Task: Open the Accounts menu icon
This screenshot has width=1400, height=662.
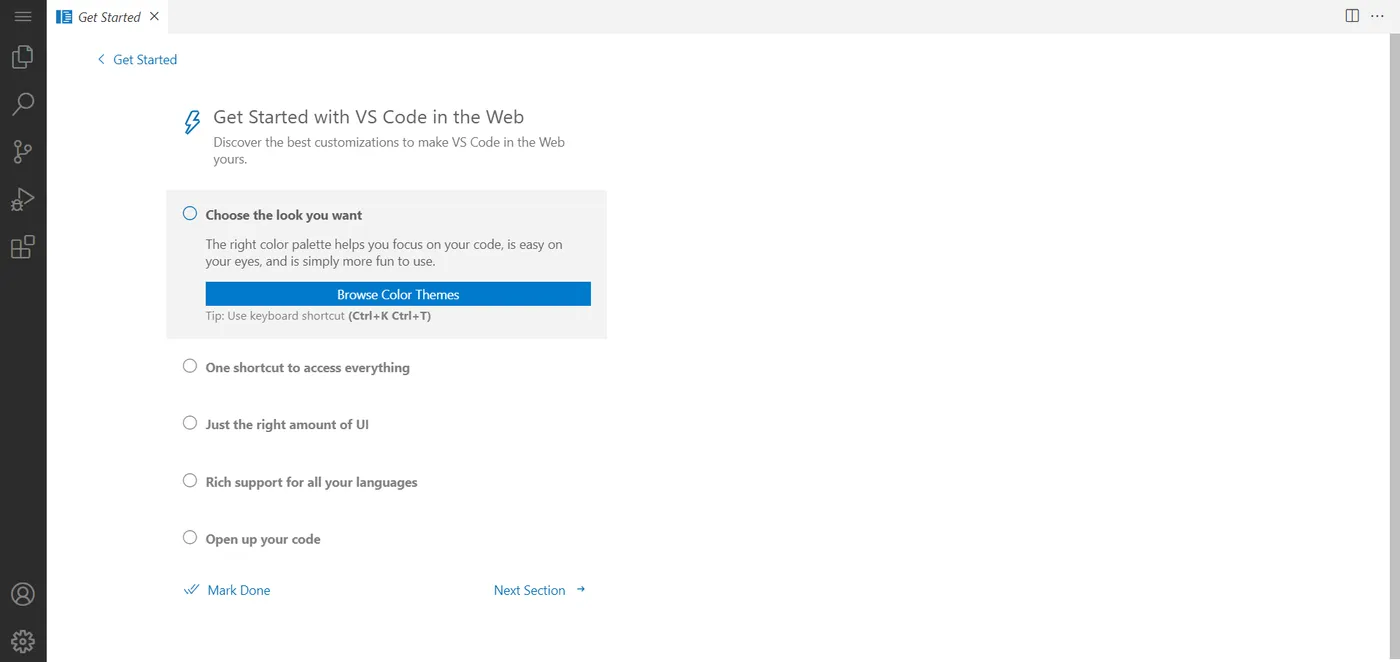Action: pyautogui.click(x=22, y=594)
